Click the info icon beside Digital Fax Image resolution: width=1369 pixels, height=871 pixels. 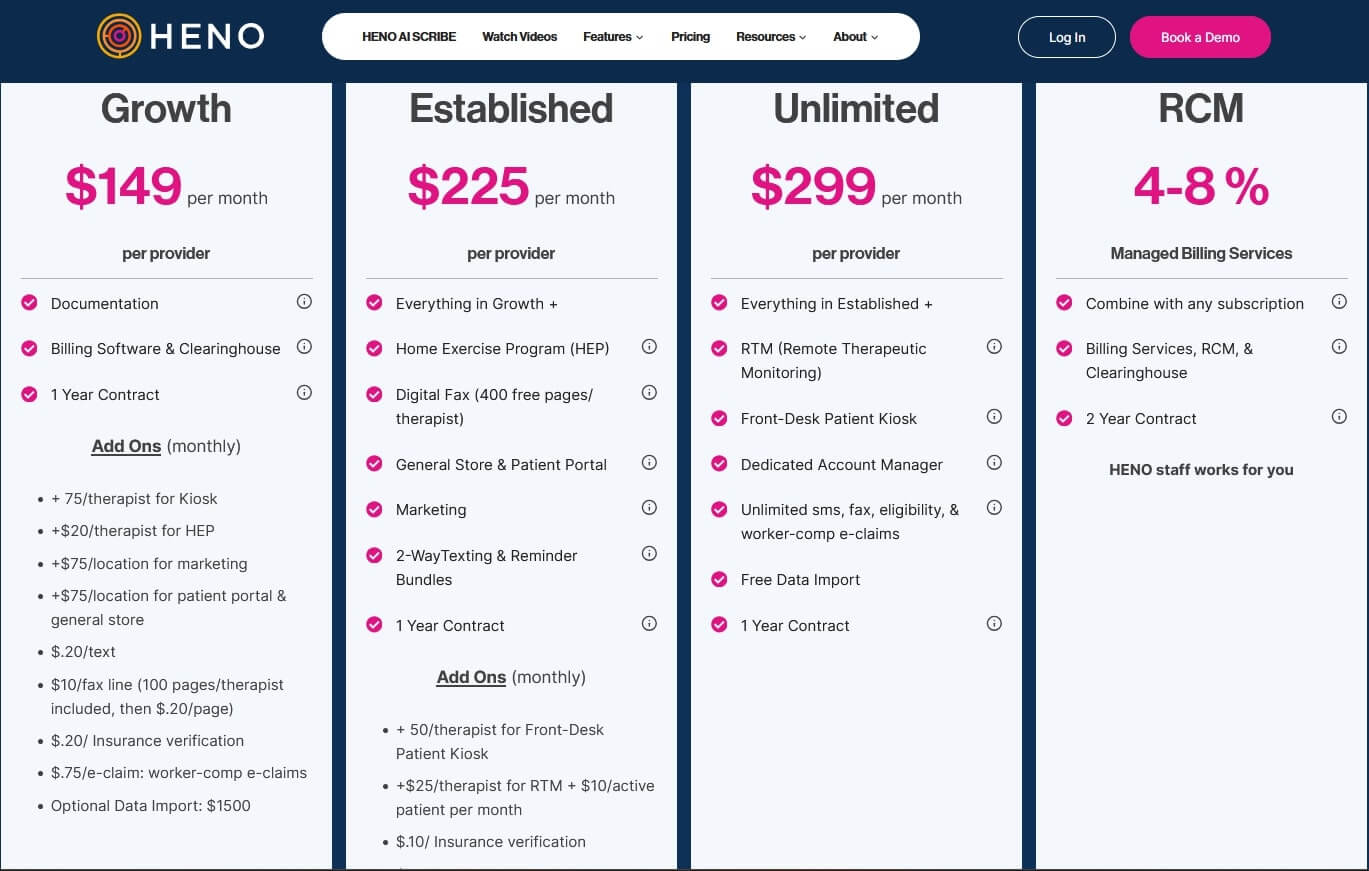pos(650,393)
